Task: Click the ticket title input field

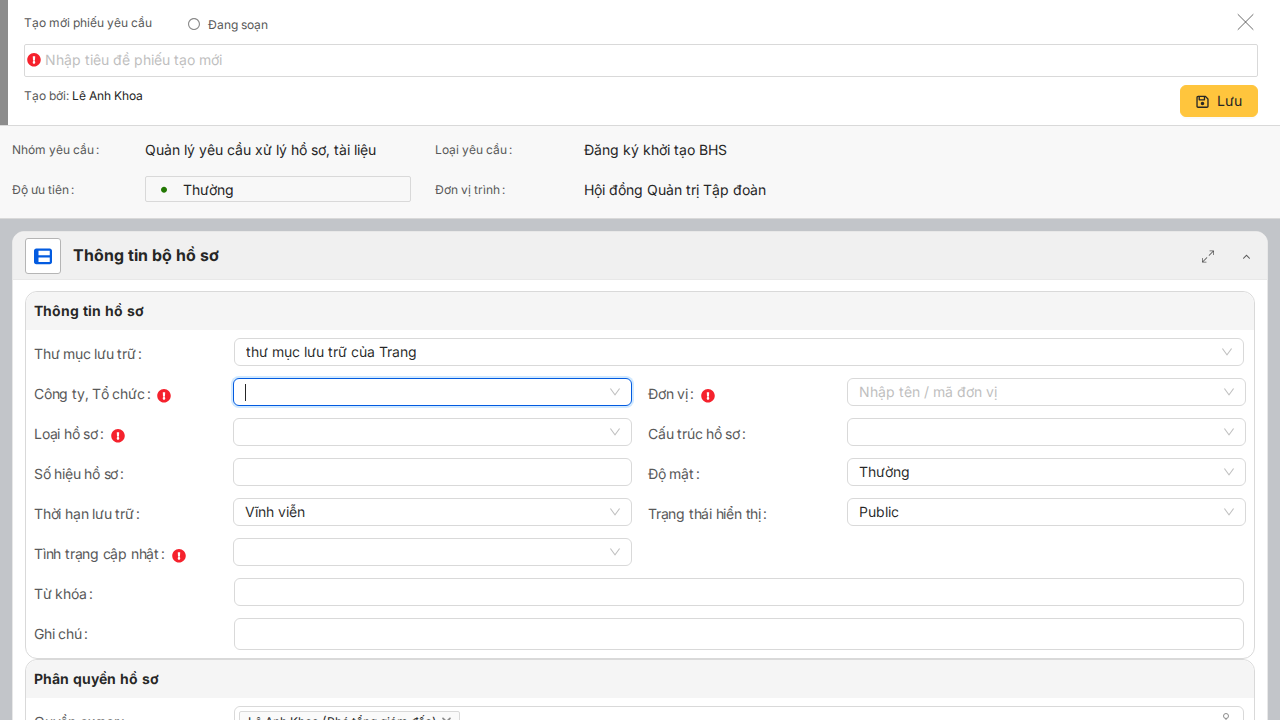Action: coord(640,60)
